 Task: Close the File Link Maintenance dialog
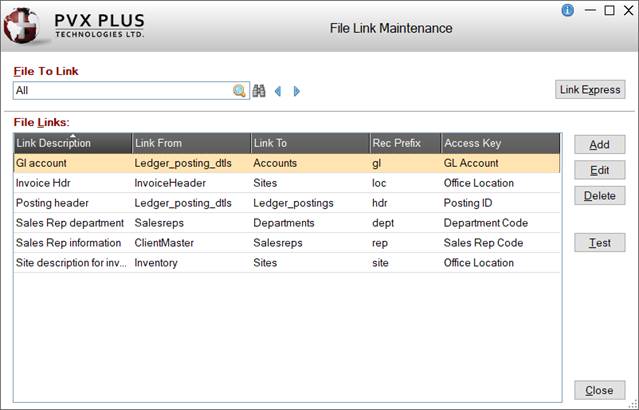599,390
